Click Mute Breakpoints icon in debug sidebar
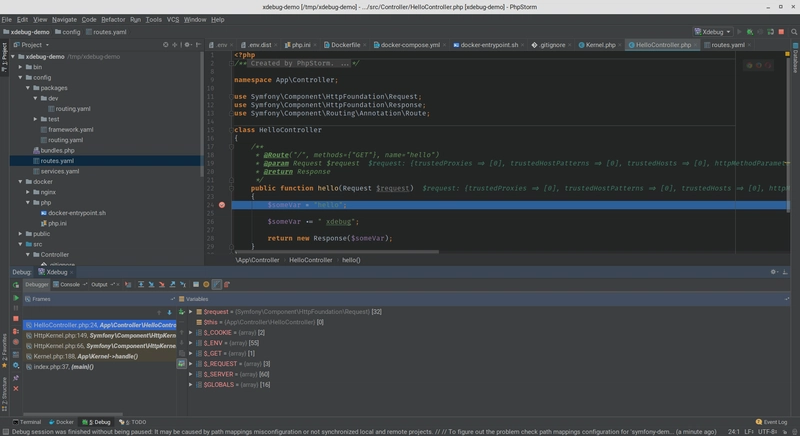800x436 pixels. point(16,342)
